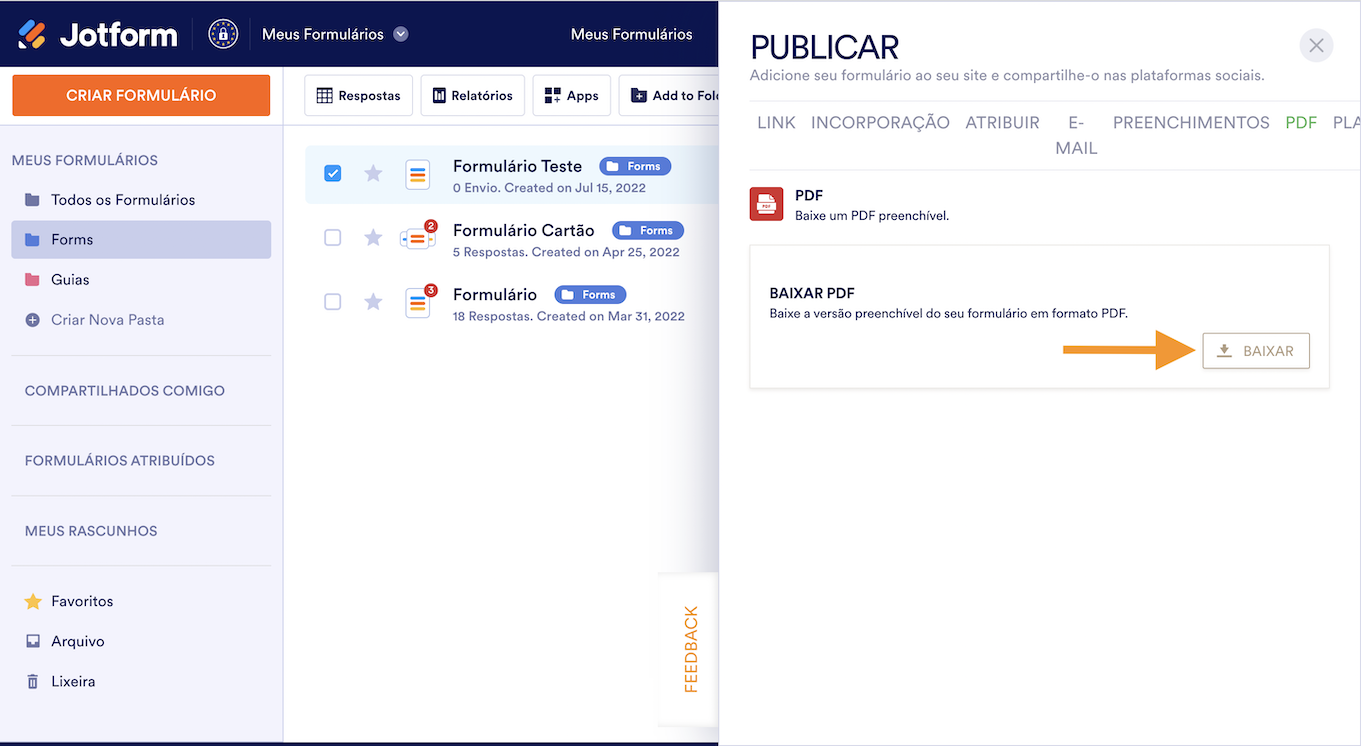Click the CRIAR FORMULÁRIO button

(141, 95)
